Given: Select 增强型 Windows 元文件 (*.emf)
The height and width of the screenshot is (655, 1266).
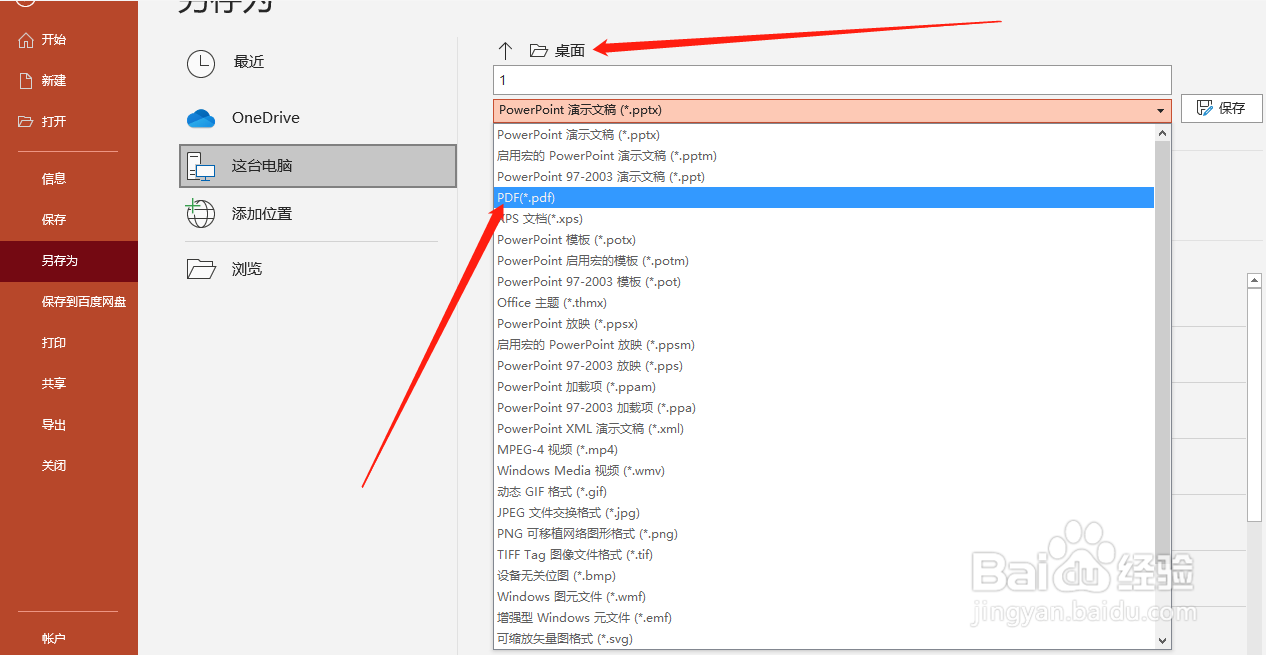Looking at the screenshot, I should pos(824,618).
